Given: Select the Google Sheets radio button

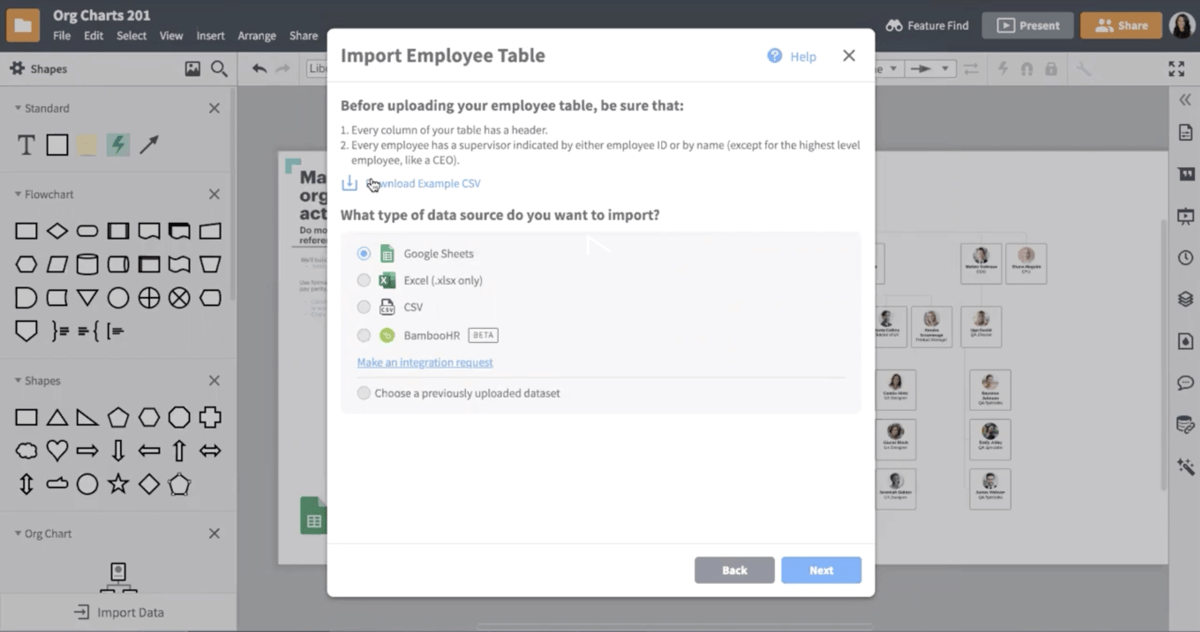Looking at the screenshot, I should point(364,253).
